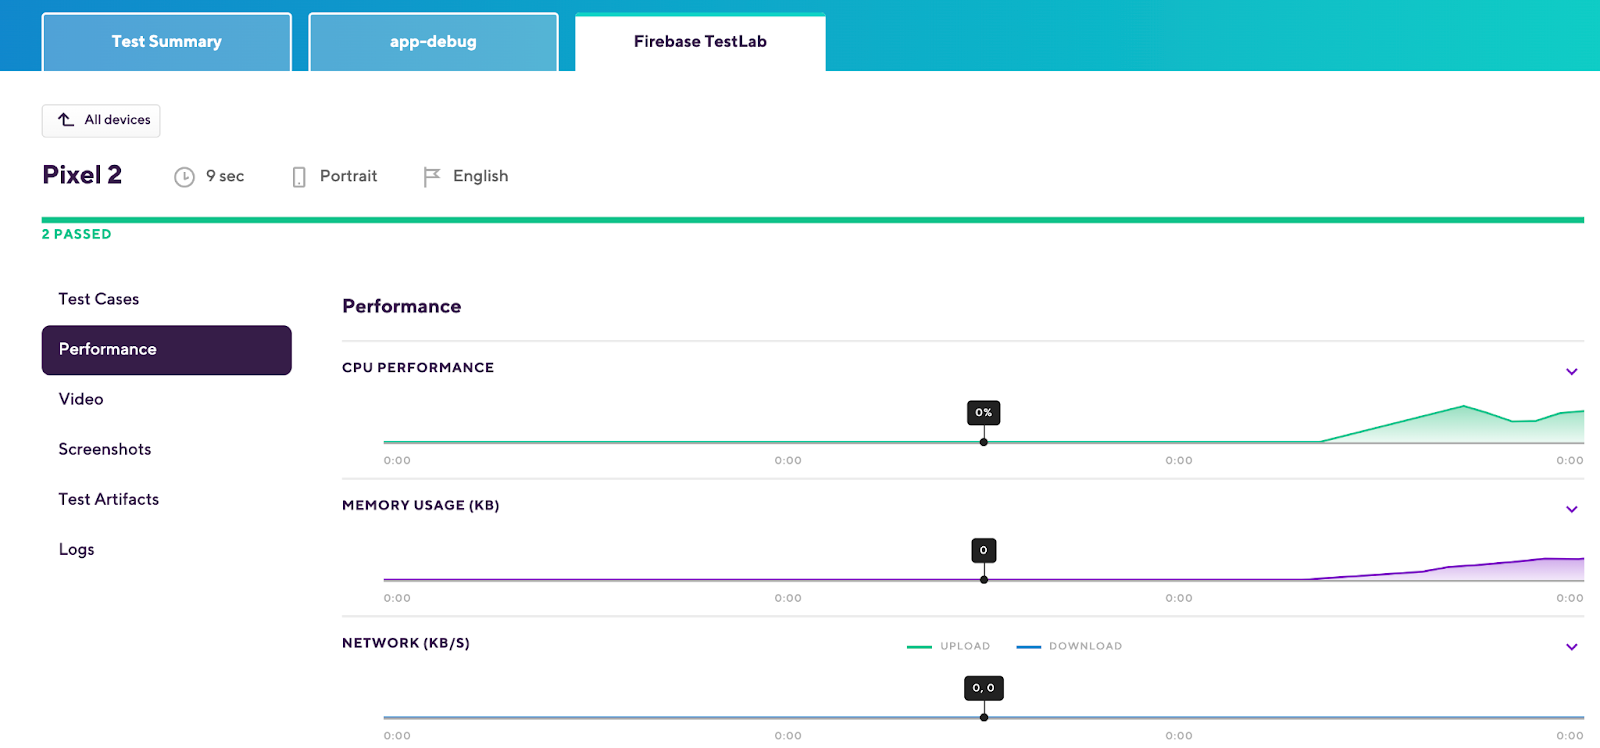Click the Upload legend green line
Image resolution: width=1600 pixels, height=748 pixels.
(919, 647)
